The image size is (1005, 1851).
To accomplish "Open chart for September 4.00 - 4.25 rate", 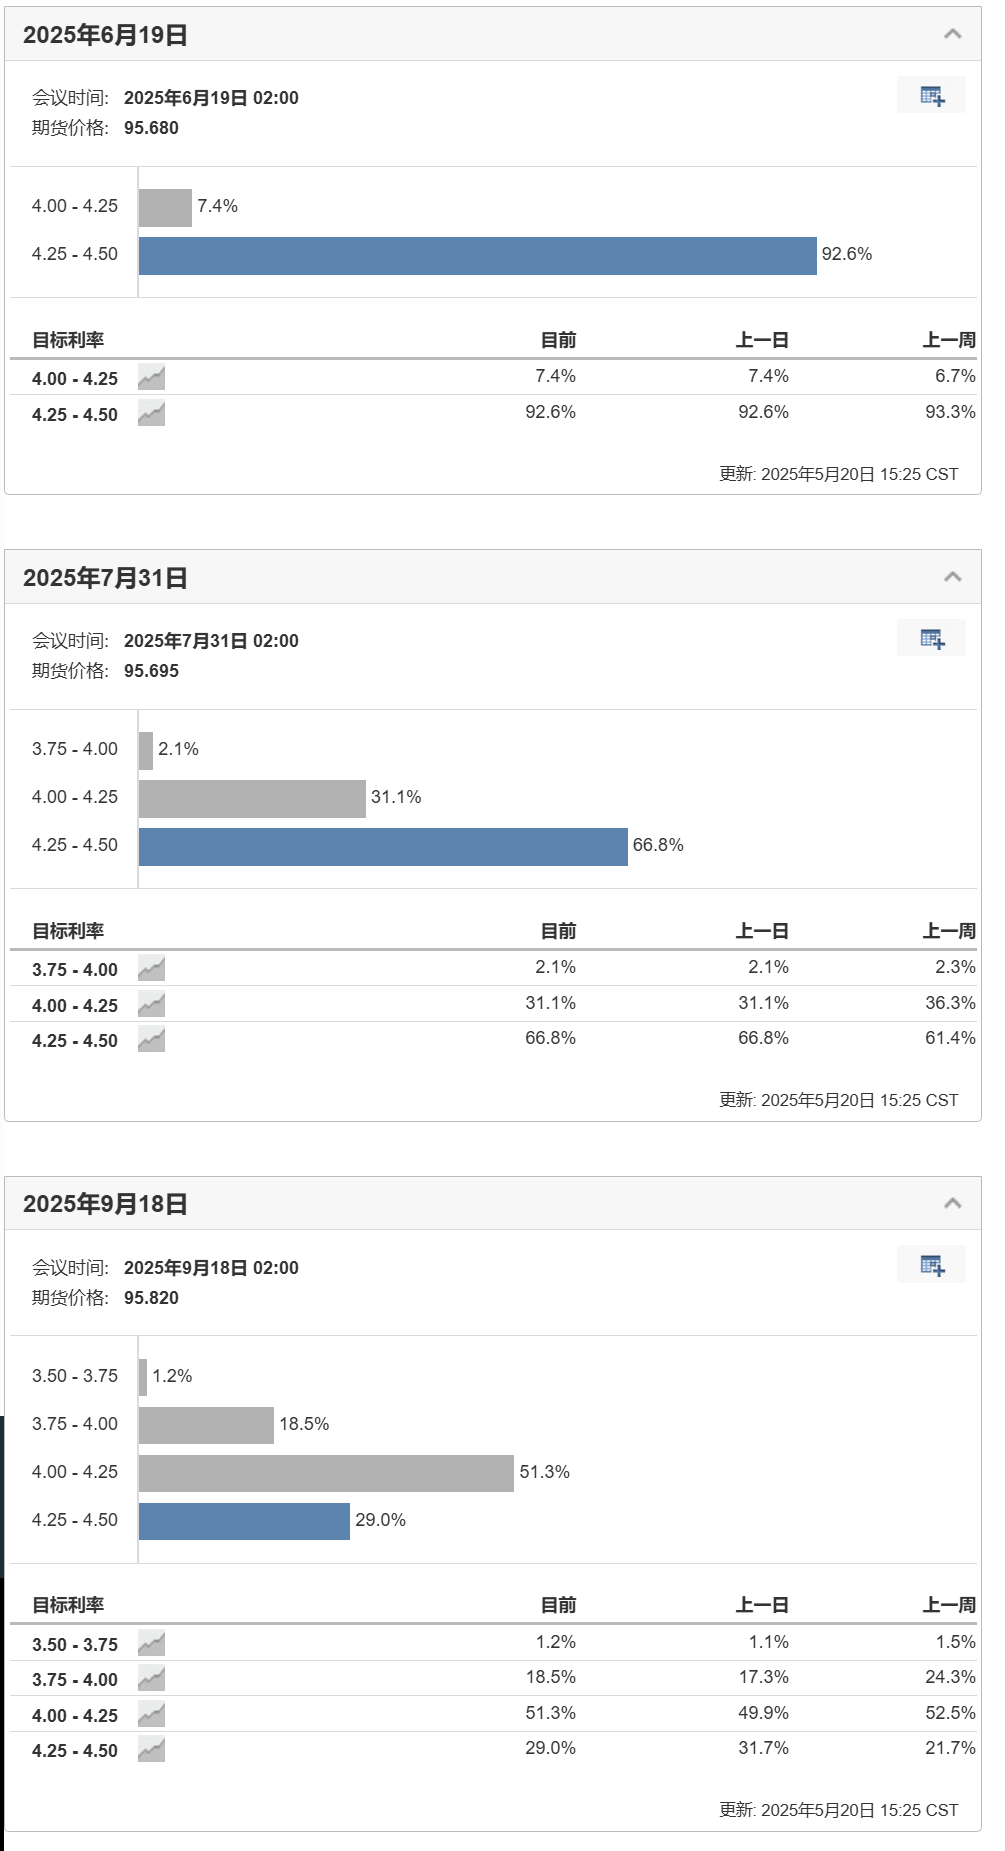I will click(151, 1715).
